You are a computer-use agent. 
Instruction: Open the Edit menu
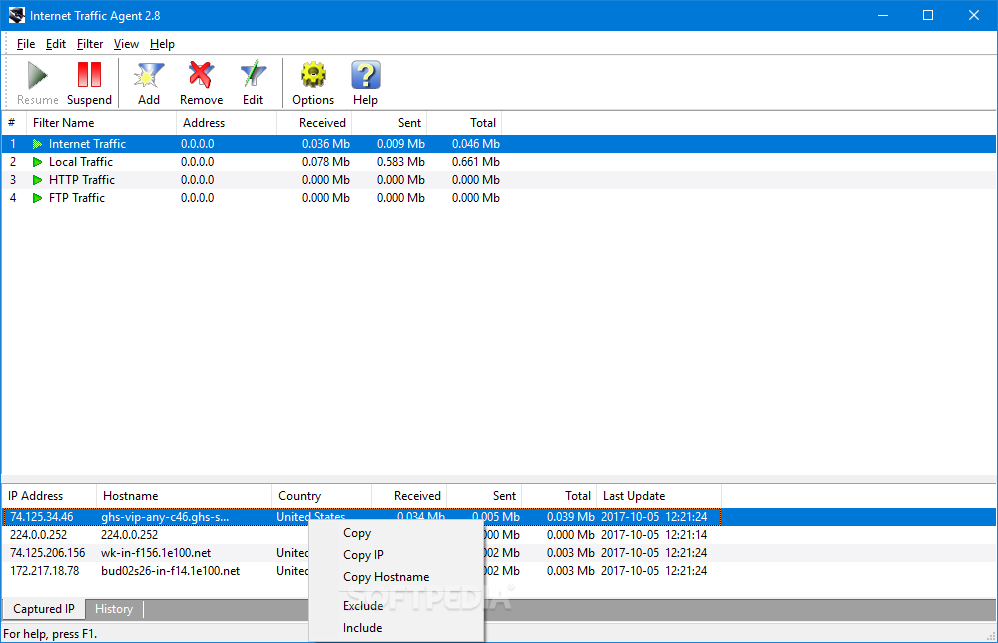point(55,44)
